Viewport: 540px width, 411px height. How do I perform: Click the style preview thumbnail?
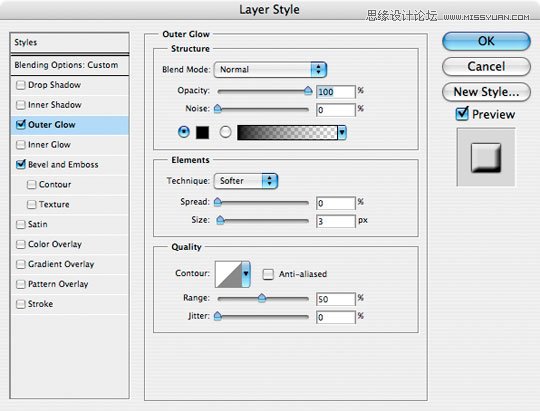tap(486, 157)
